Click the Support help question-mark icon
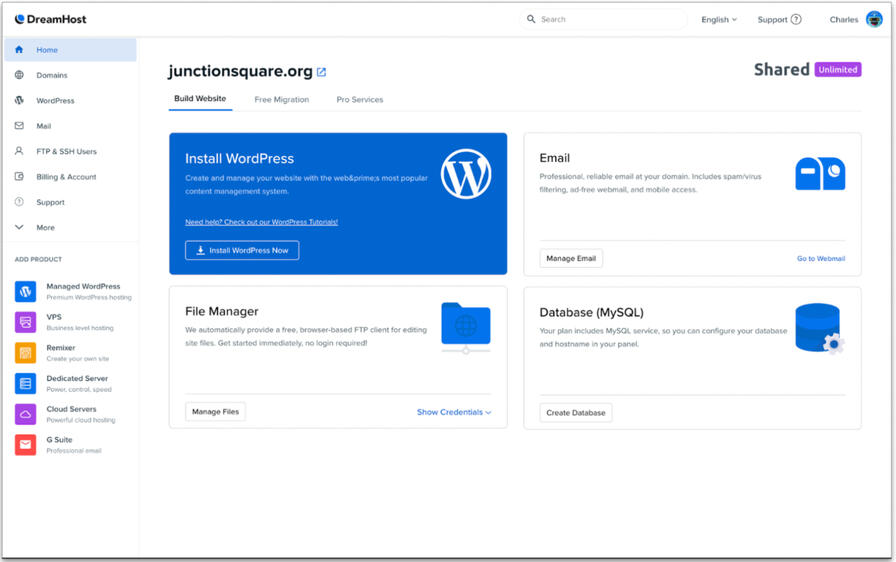Screen dimensions: 896x562 tap(796, 19)
